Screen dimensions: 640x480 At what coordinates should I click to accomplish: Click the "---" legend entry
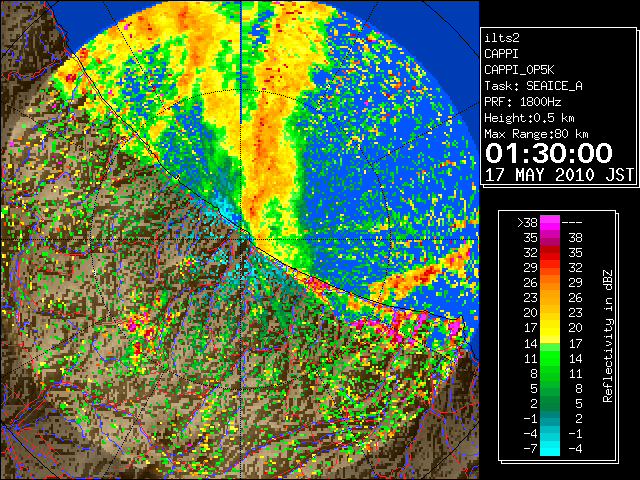pos(572,223)
